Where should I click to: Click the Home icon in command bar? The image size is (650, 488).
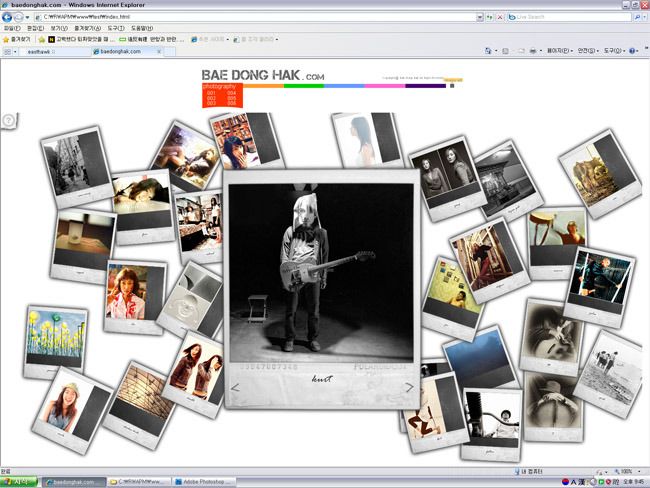click(488, 51)
